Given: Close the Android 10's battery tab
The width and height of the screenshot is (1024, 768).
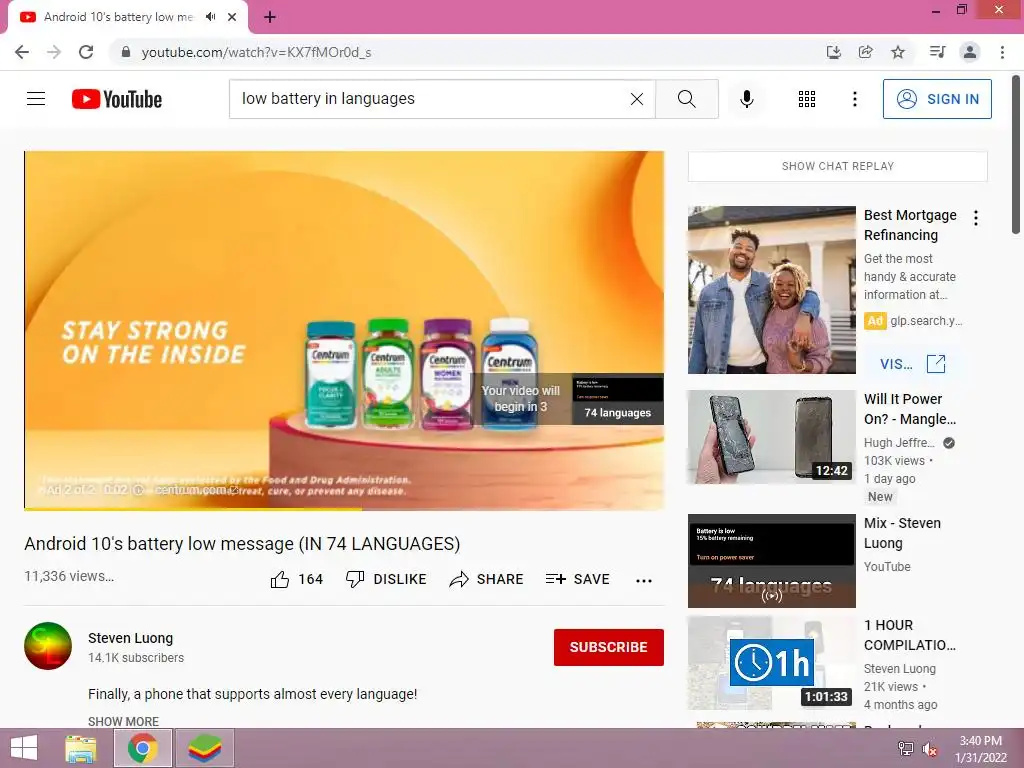Looking at the screenshot, I should 232,17.
